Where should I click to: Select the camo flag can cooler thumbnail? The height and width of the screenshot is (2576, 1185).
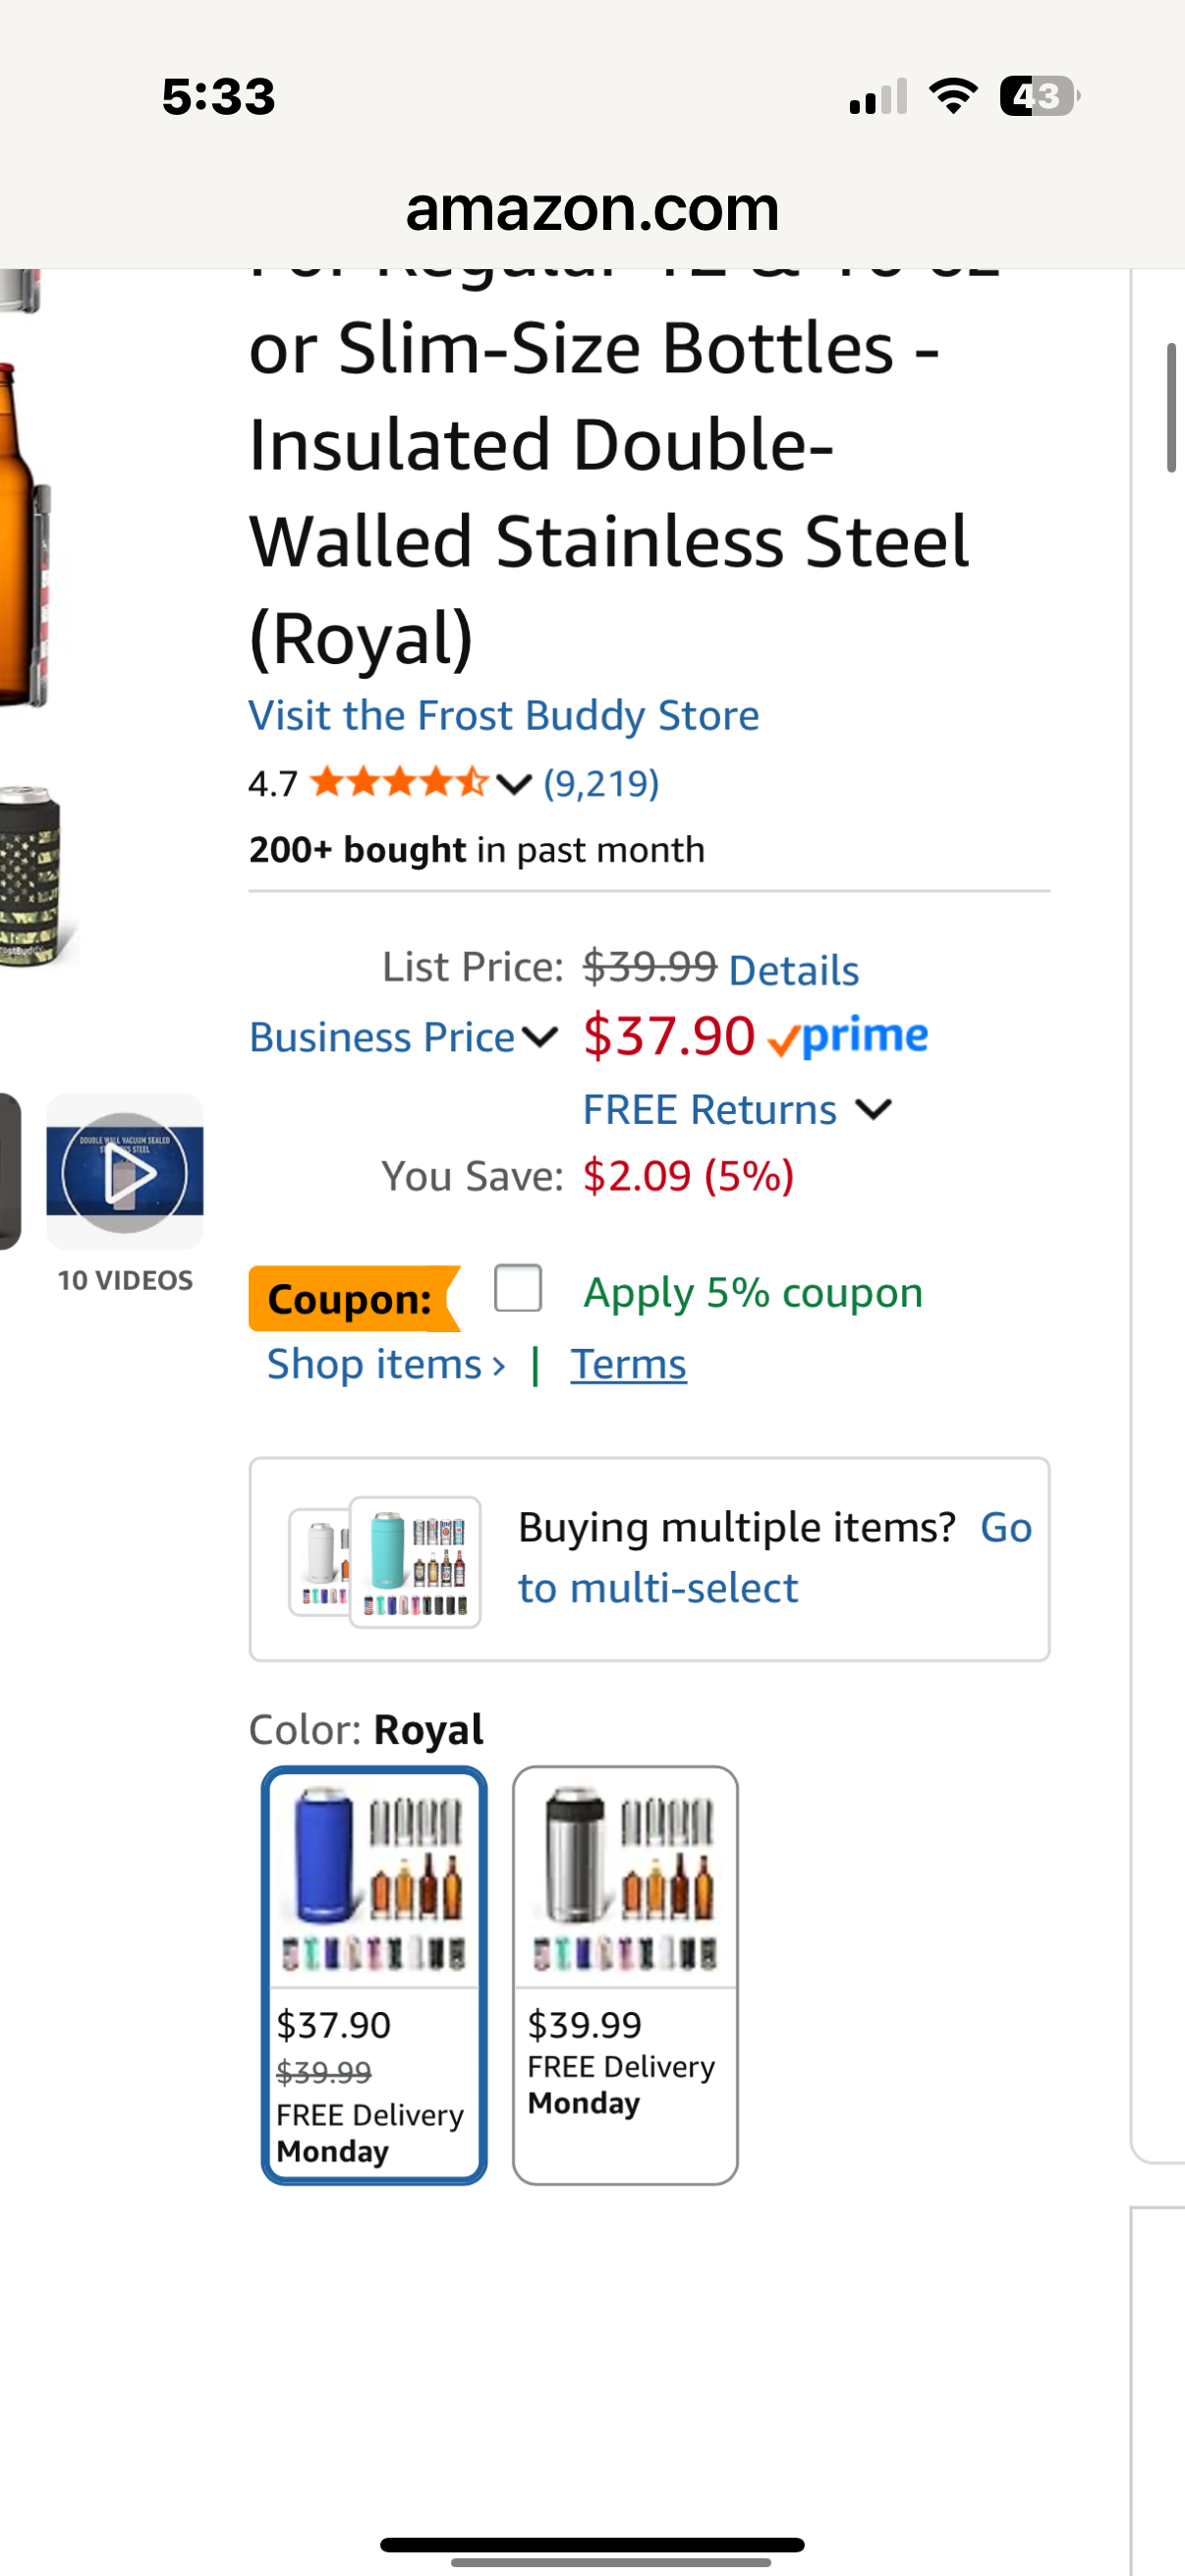[32, 877]
